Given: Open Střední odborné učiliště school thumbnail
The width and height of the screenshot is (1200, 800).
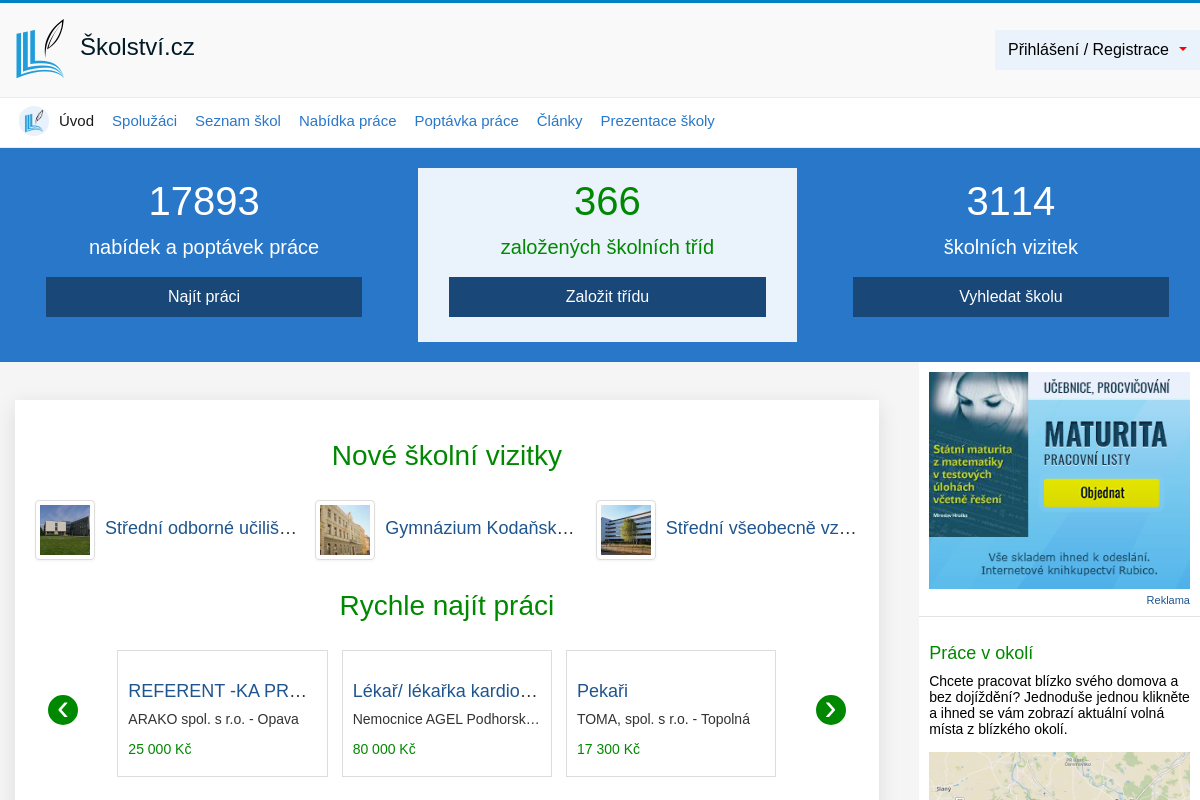Looking at the screenshot, I should click(65, 530).
